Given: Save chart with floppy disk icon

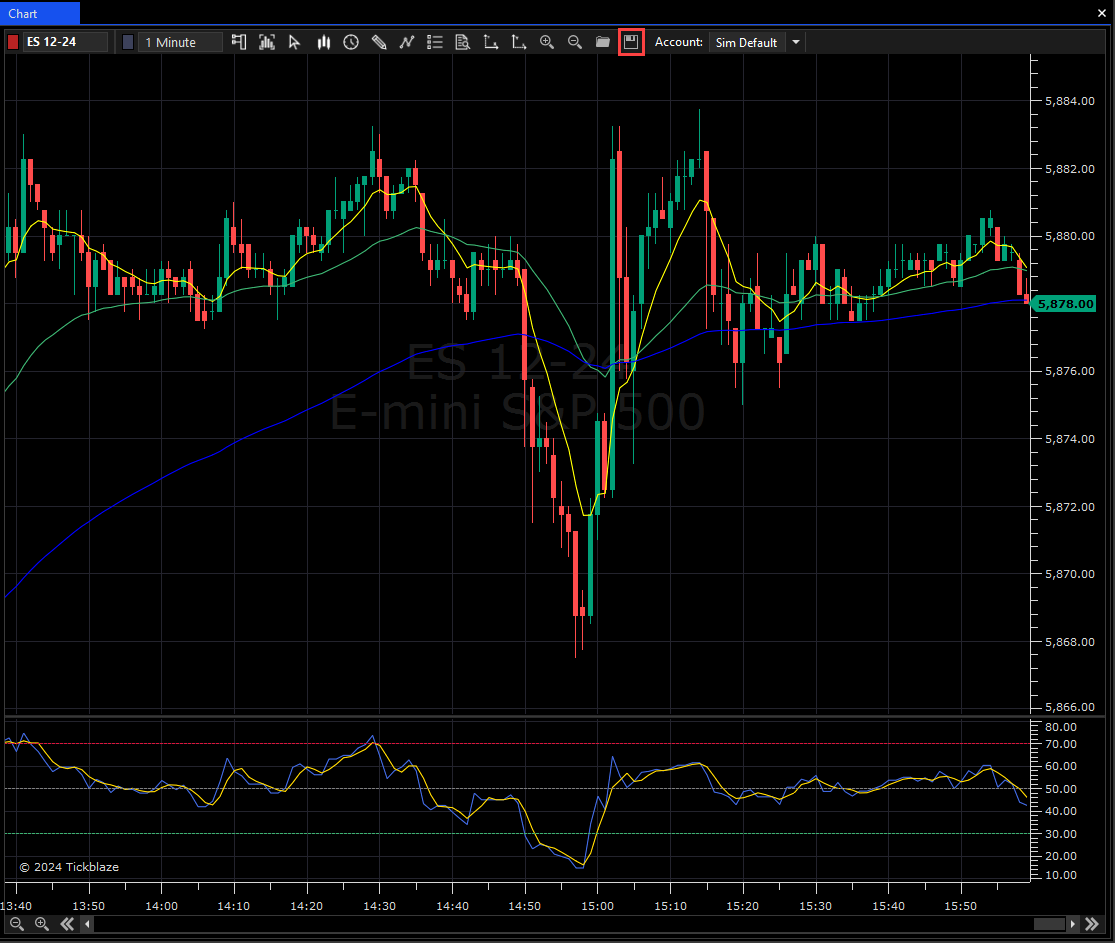Looking at the screenshot, I should pos(631,42).
